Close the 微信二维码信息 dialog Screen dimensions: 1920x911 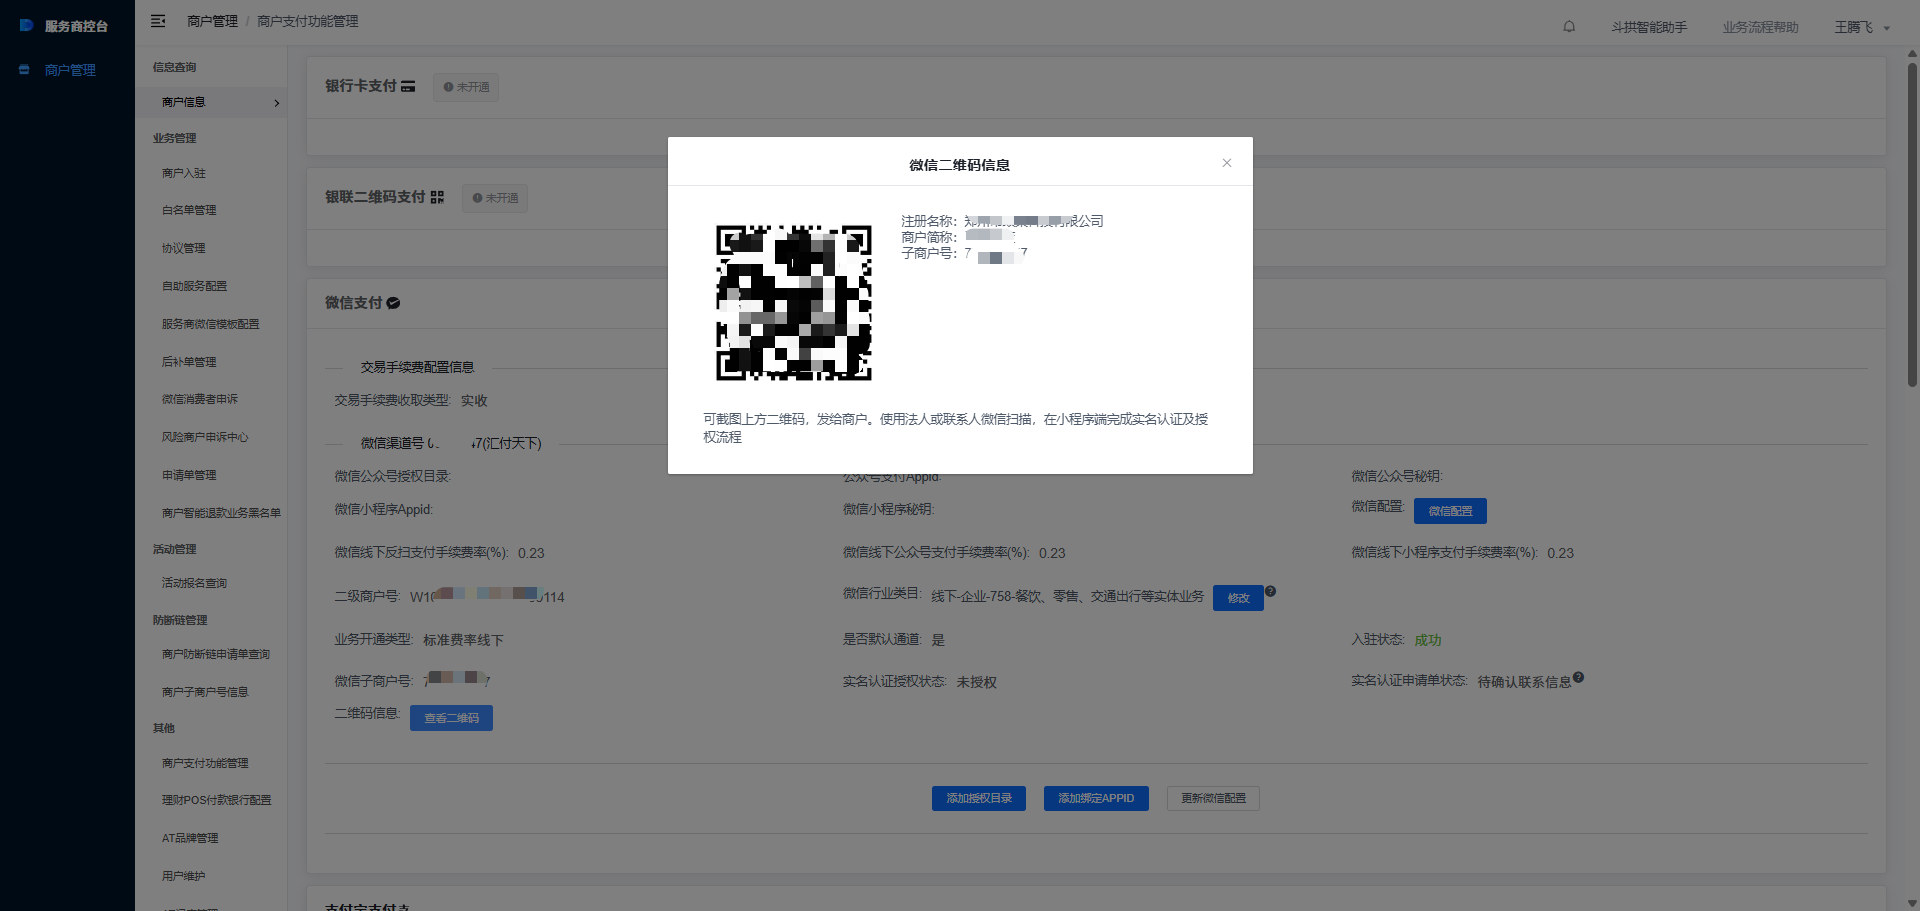pos(1226,163)
